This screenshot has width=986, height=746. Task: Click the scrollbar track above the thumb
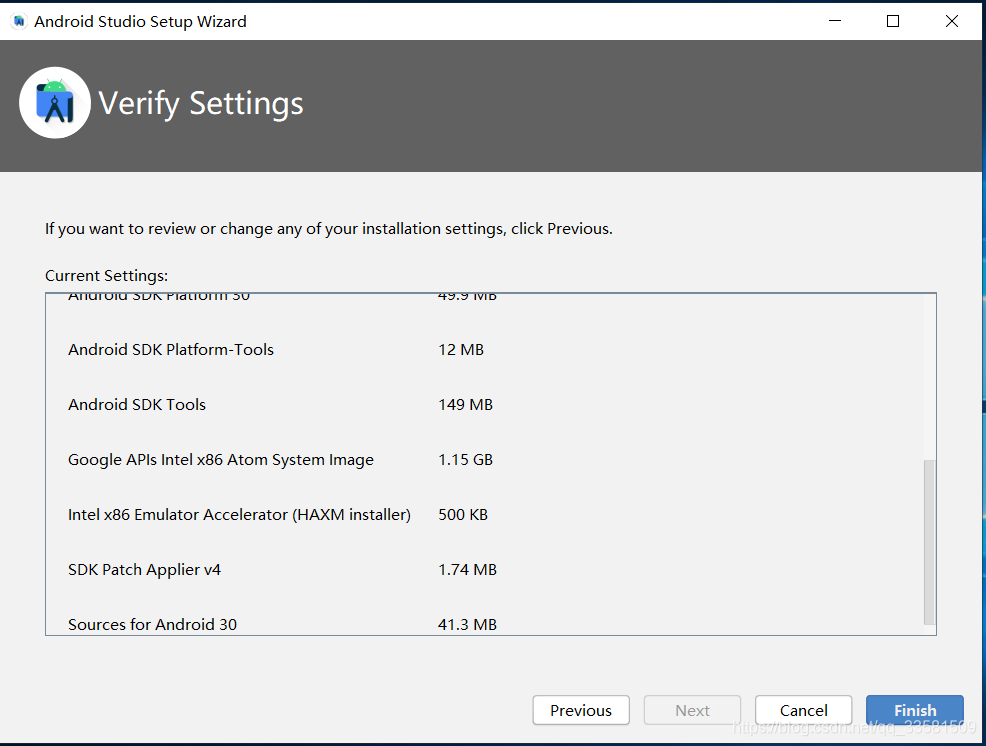point(929,377)
